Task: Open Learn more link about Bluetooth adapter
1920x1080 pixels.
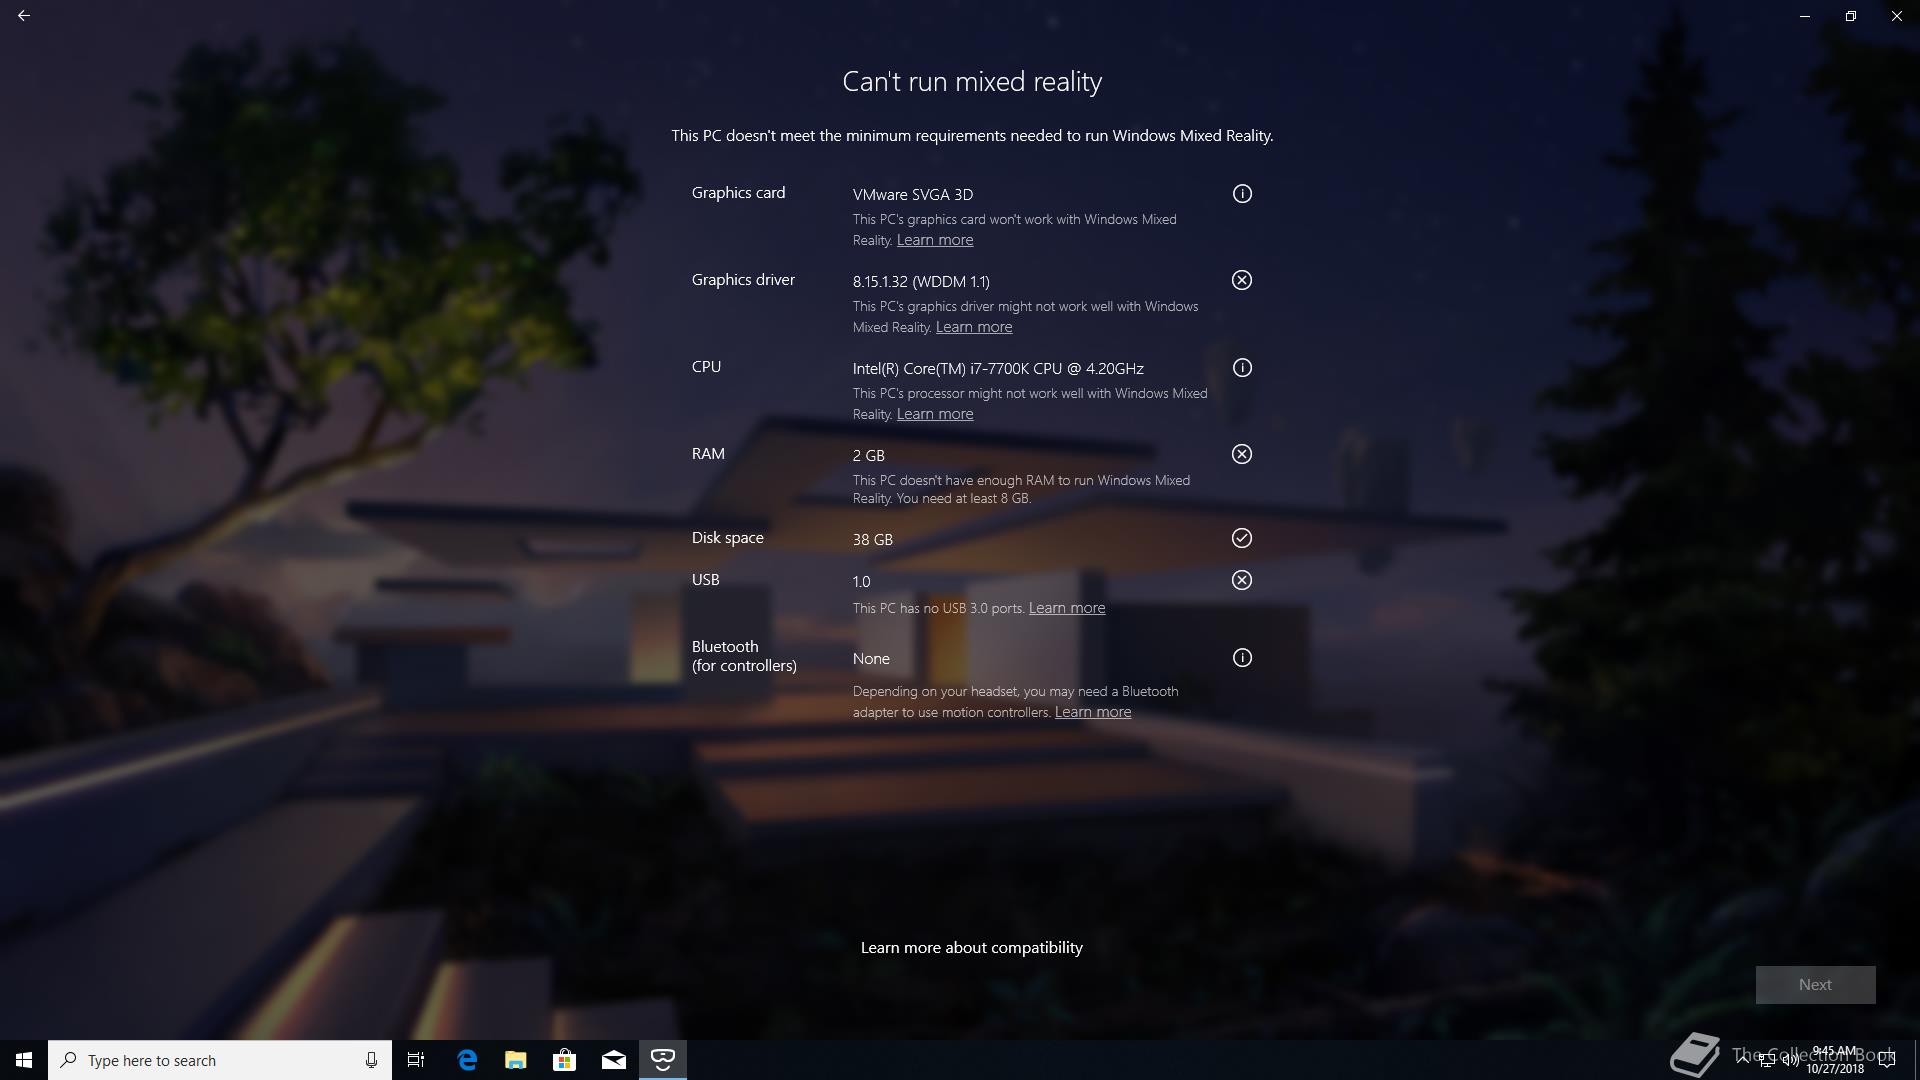Action: pyautogui.click(x=1092, y=712)
